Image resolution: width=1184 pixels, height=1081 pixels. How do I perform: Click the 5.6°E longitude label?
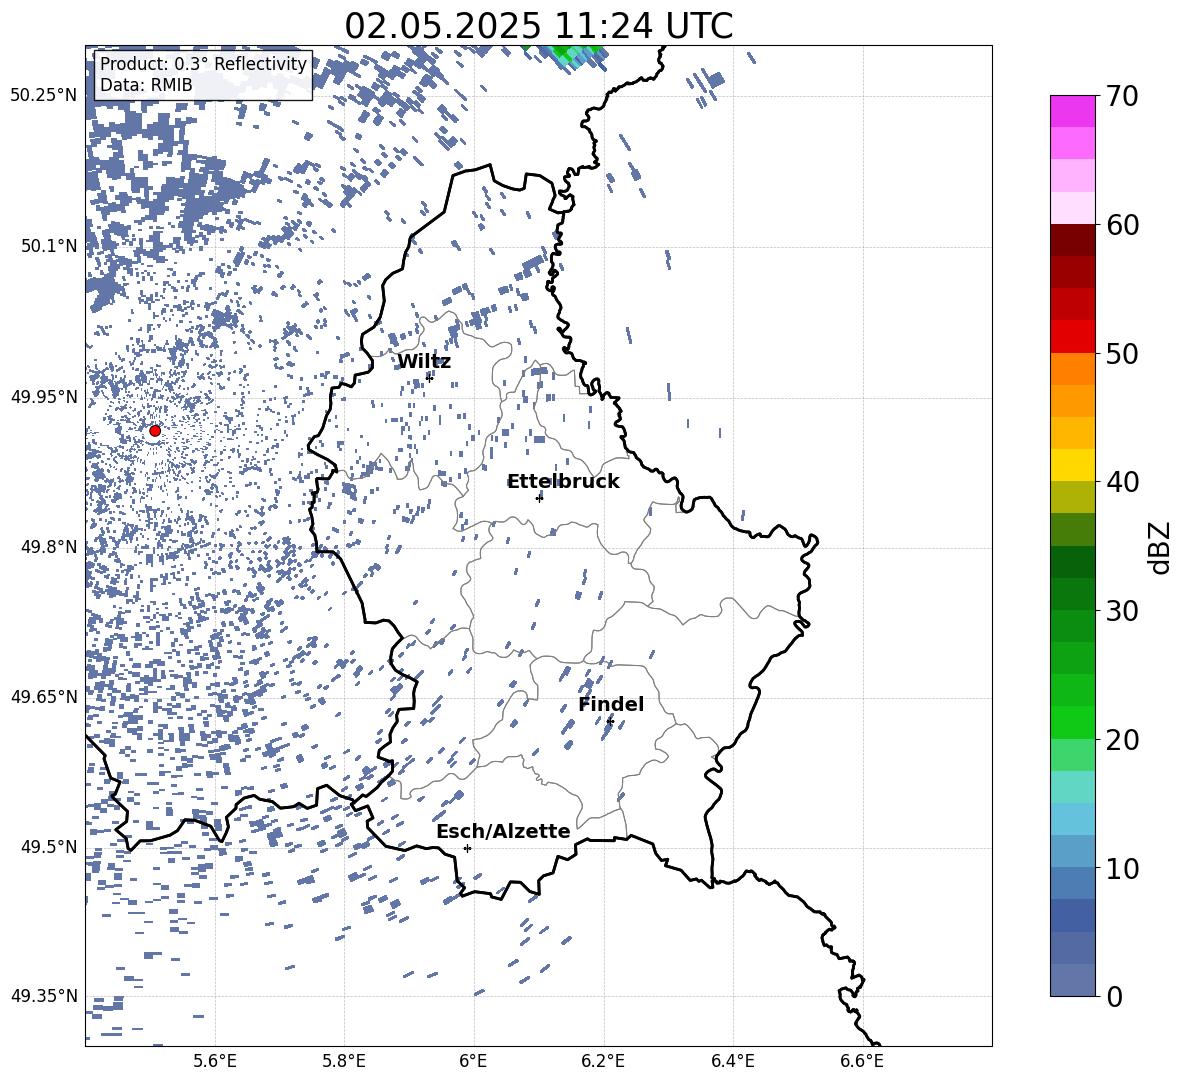coord(215,1061)
